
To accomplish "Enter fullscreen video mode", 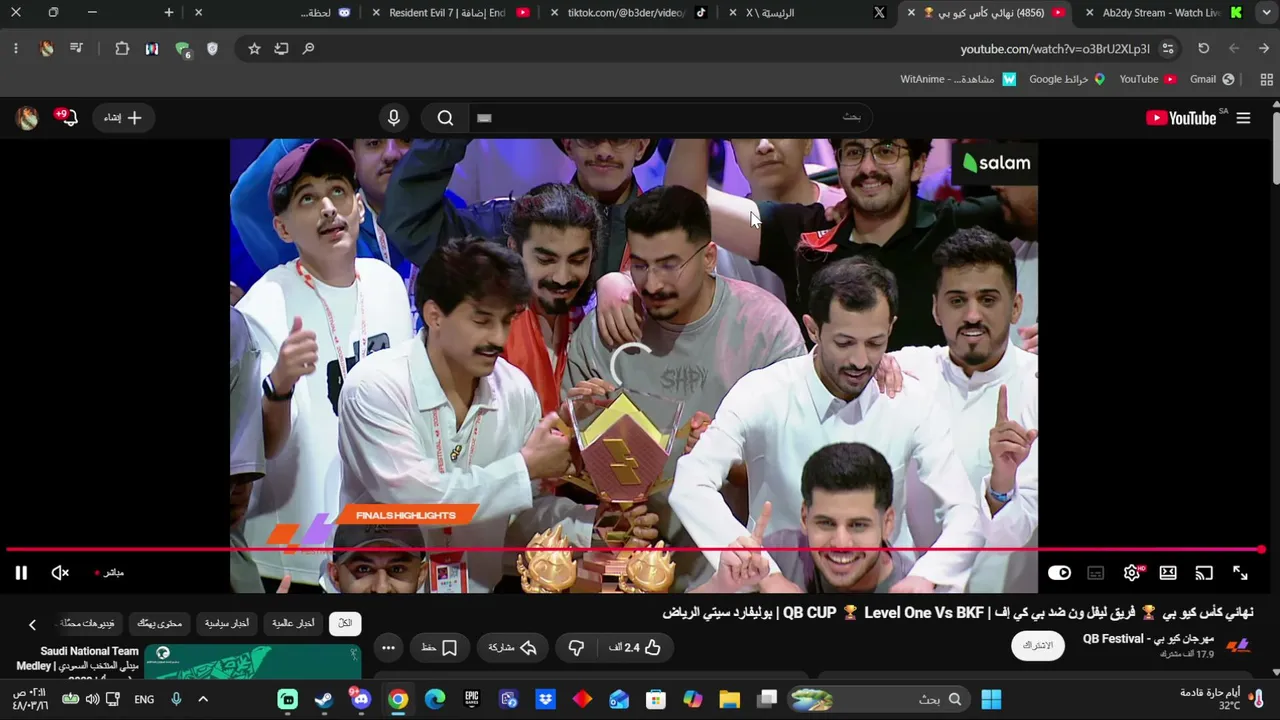I will click(x=1240, y=573).
